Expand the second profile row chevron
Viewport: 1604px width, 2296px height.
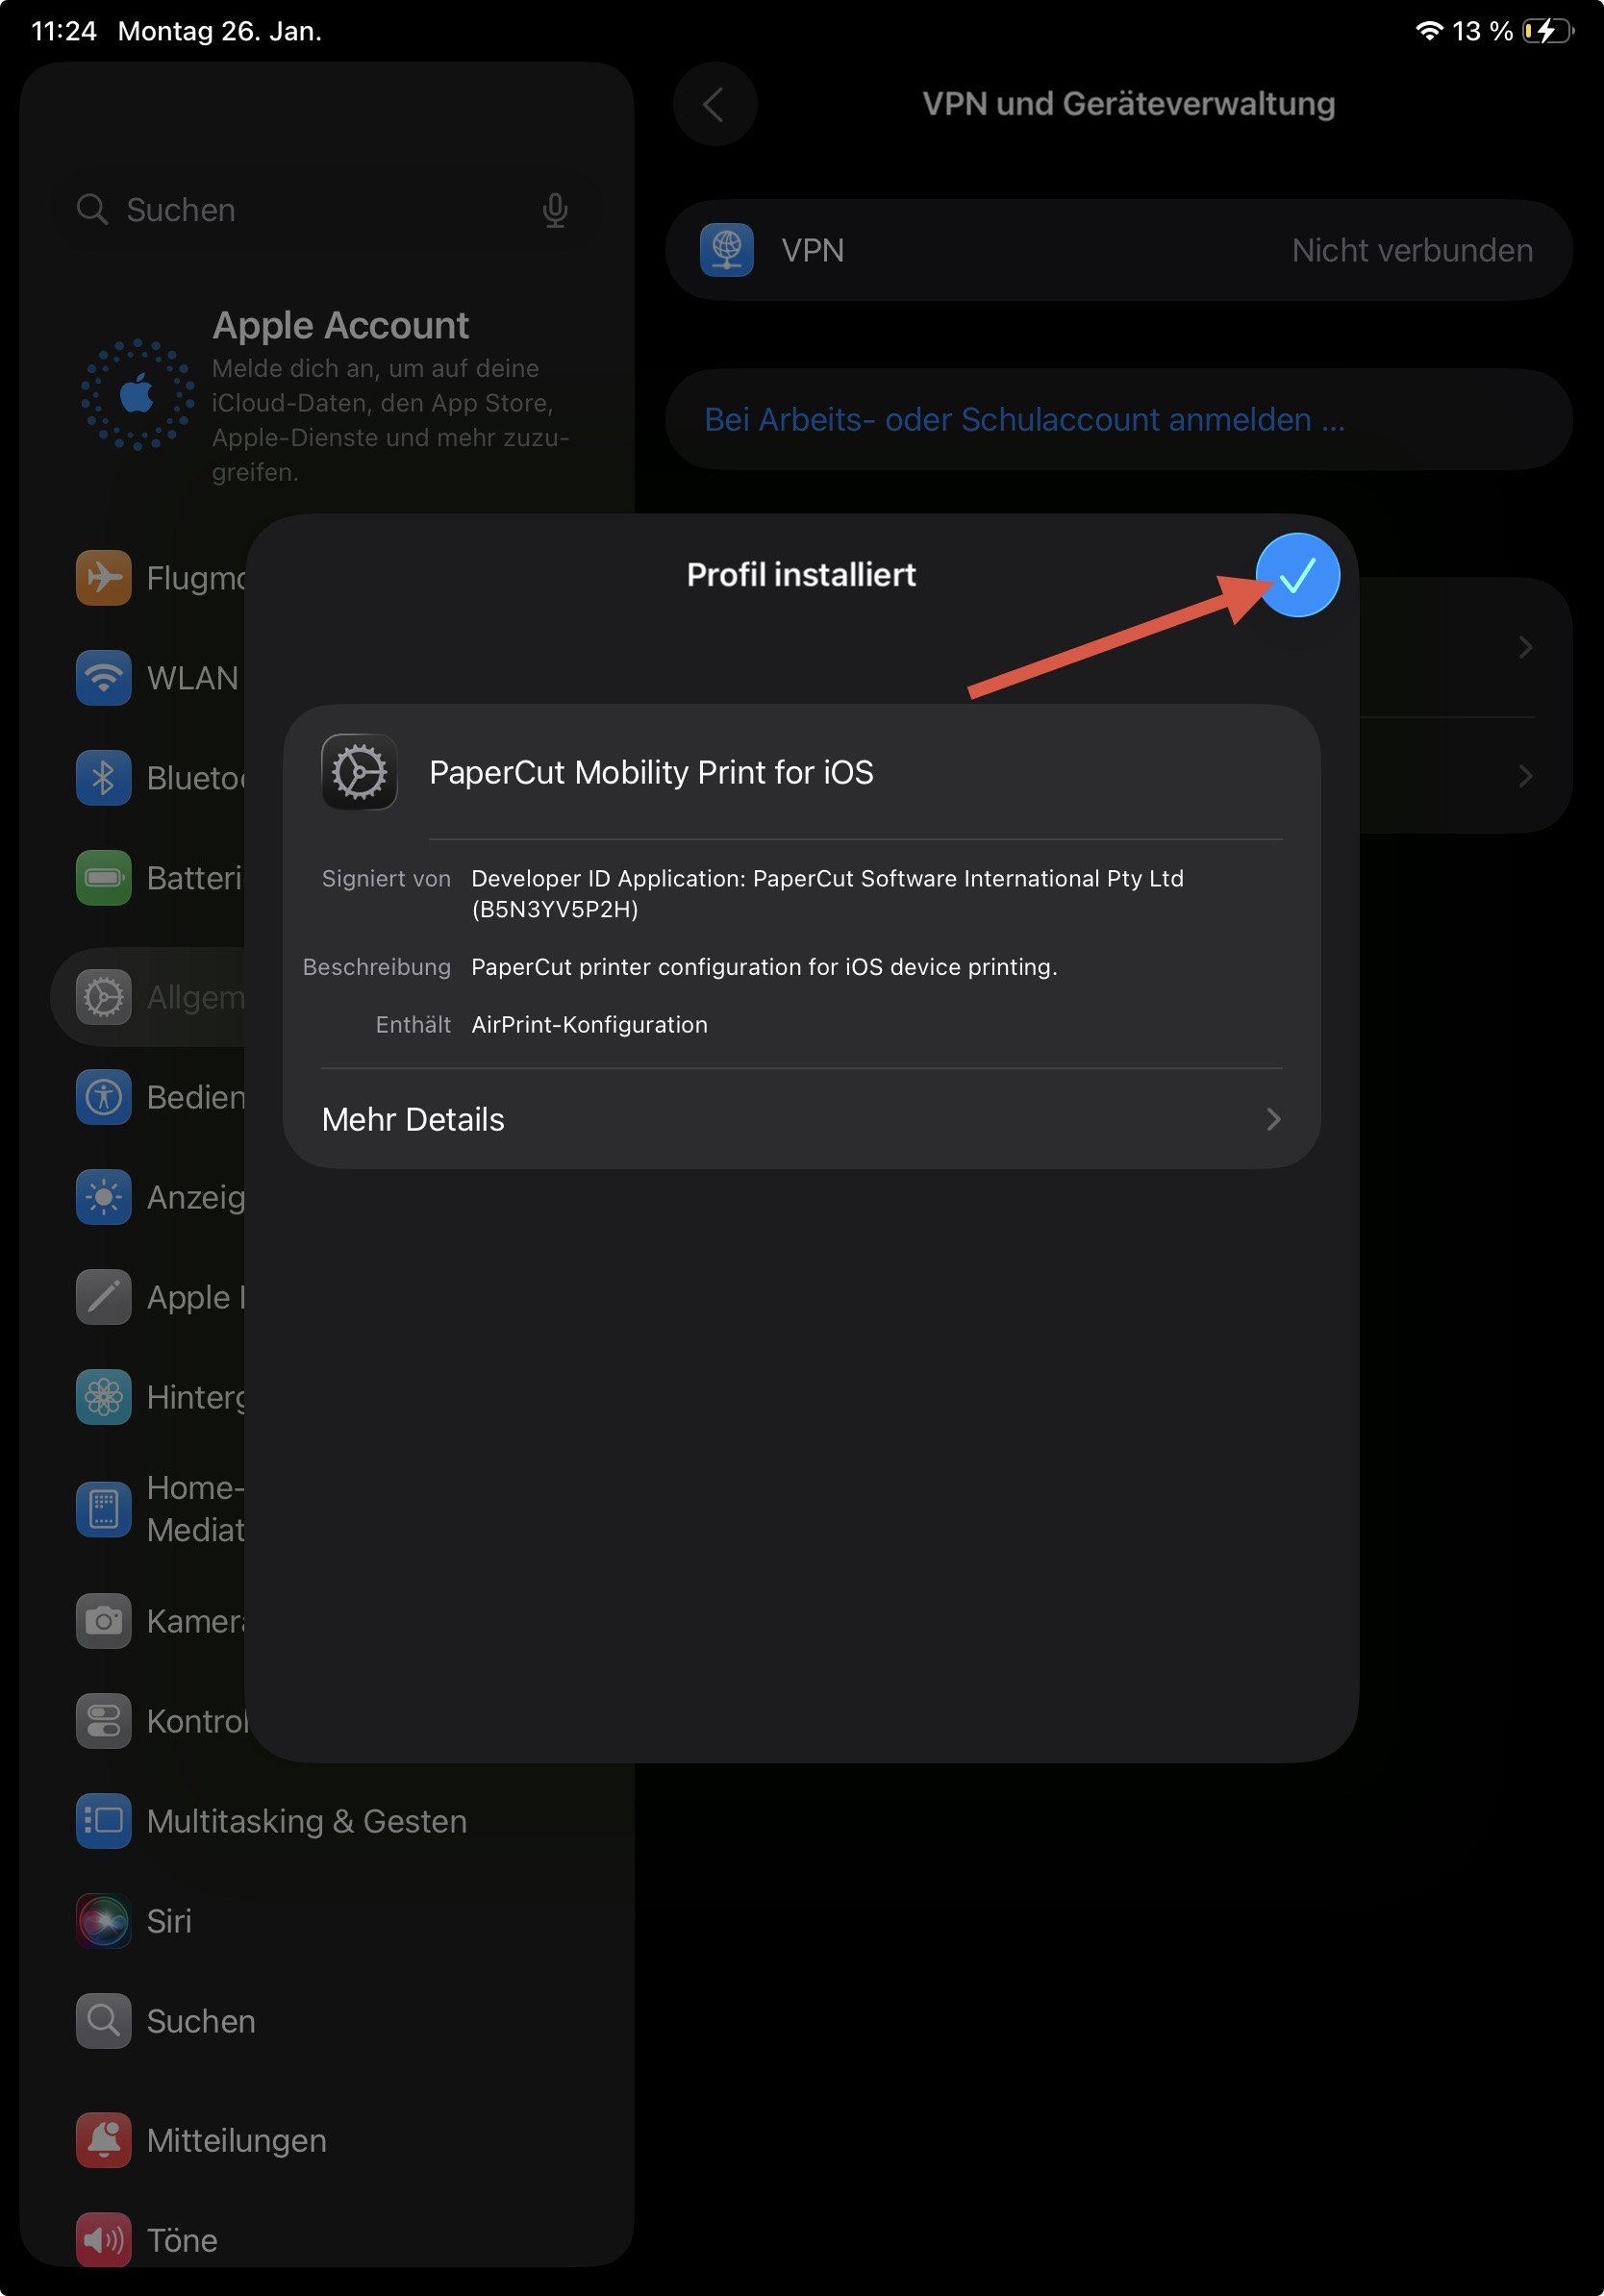tap(1524, 775)
